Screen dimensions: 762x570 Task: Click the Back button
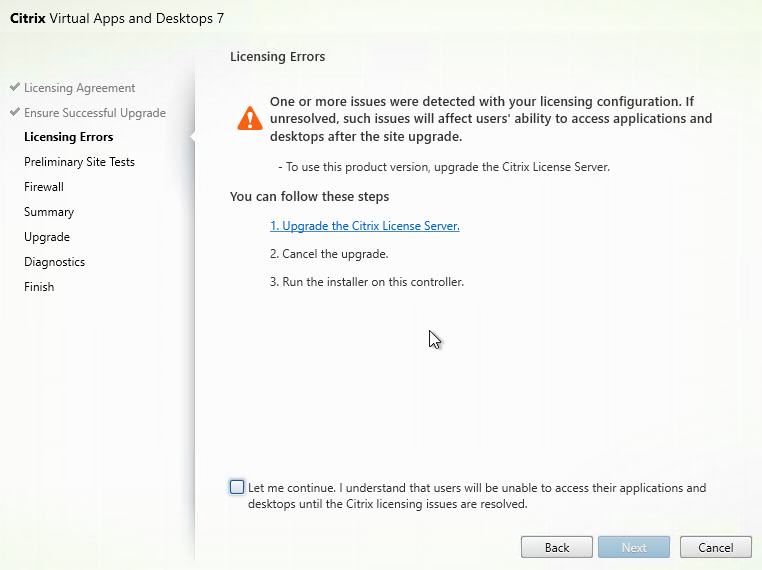tap(556, 548)
